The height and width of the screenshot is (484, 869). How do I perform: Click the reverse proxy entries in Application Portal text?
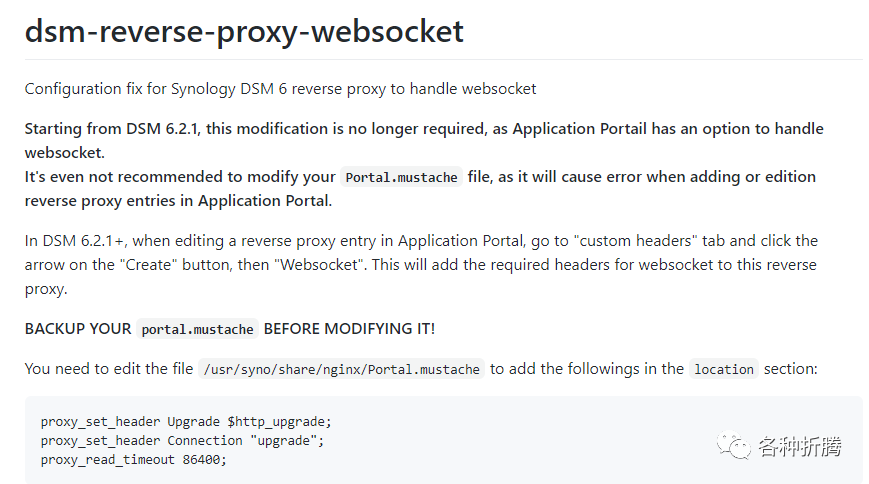click(178, 201)
